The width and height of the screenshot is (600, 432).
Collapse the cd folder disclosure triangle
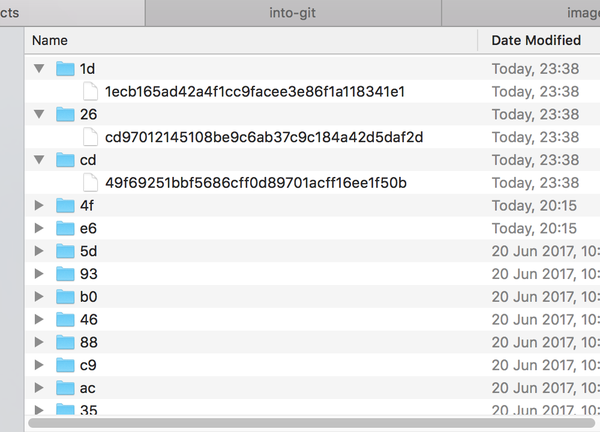40,160
